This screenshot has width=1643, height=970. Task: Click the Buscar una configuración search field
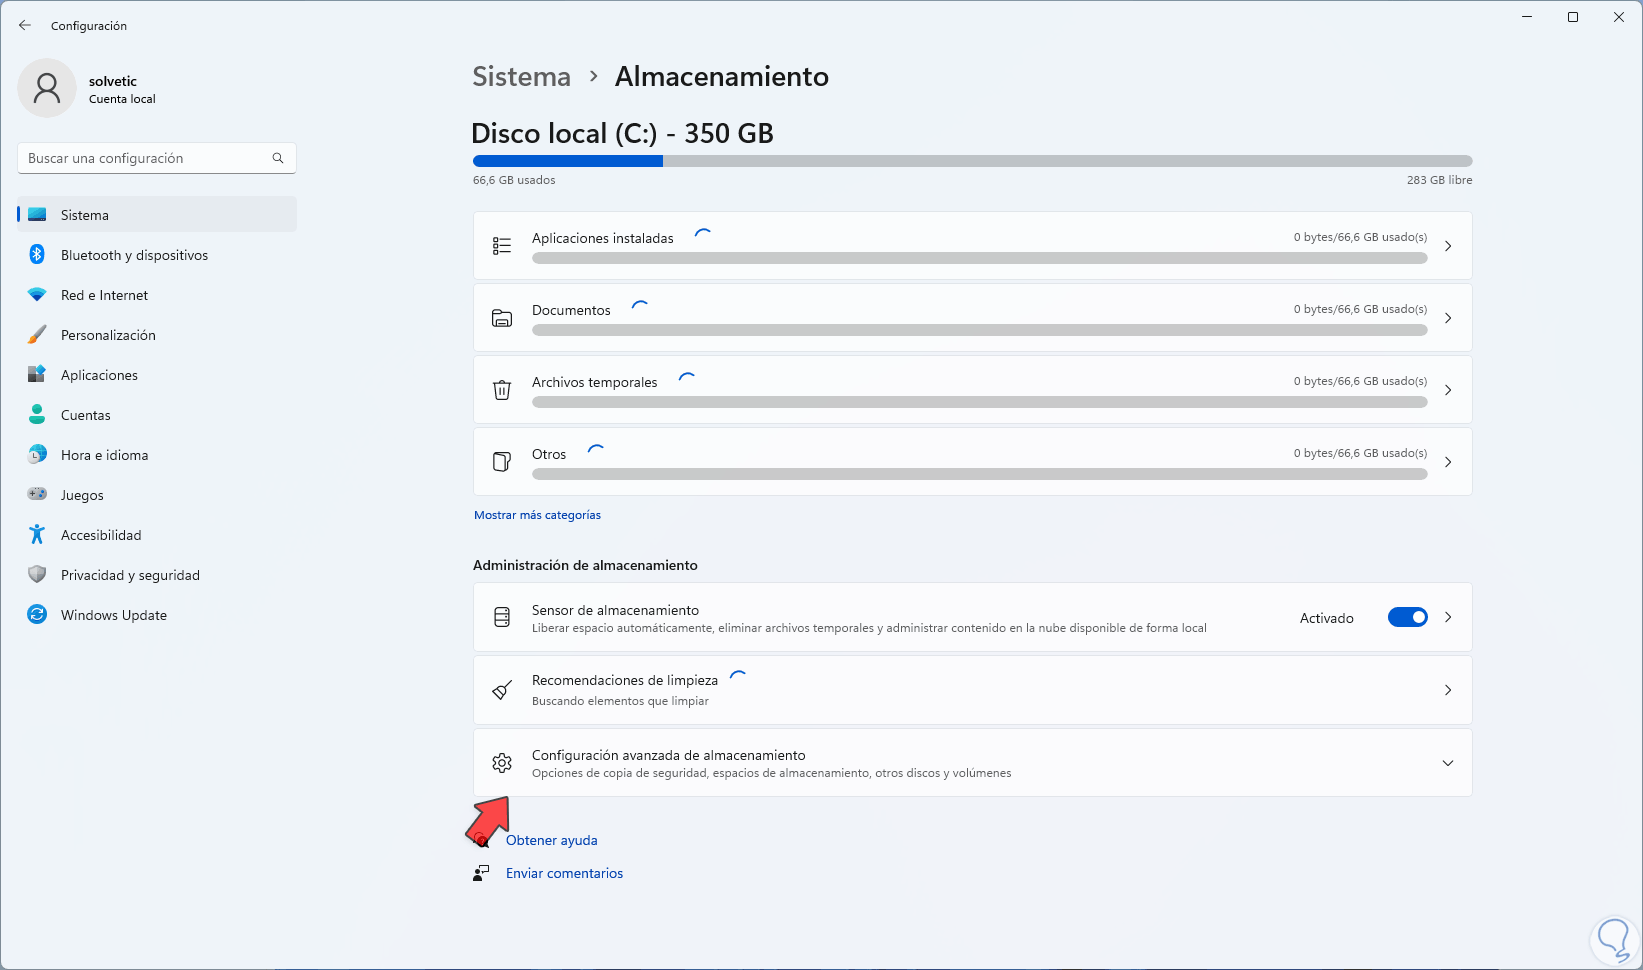tap(145, 158)
